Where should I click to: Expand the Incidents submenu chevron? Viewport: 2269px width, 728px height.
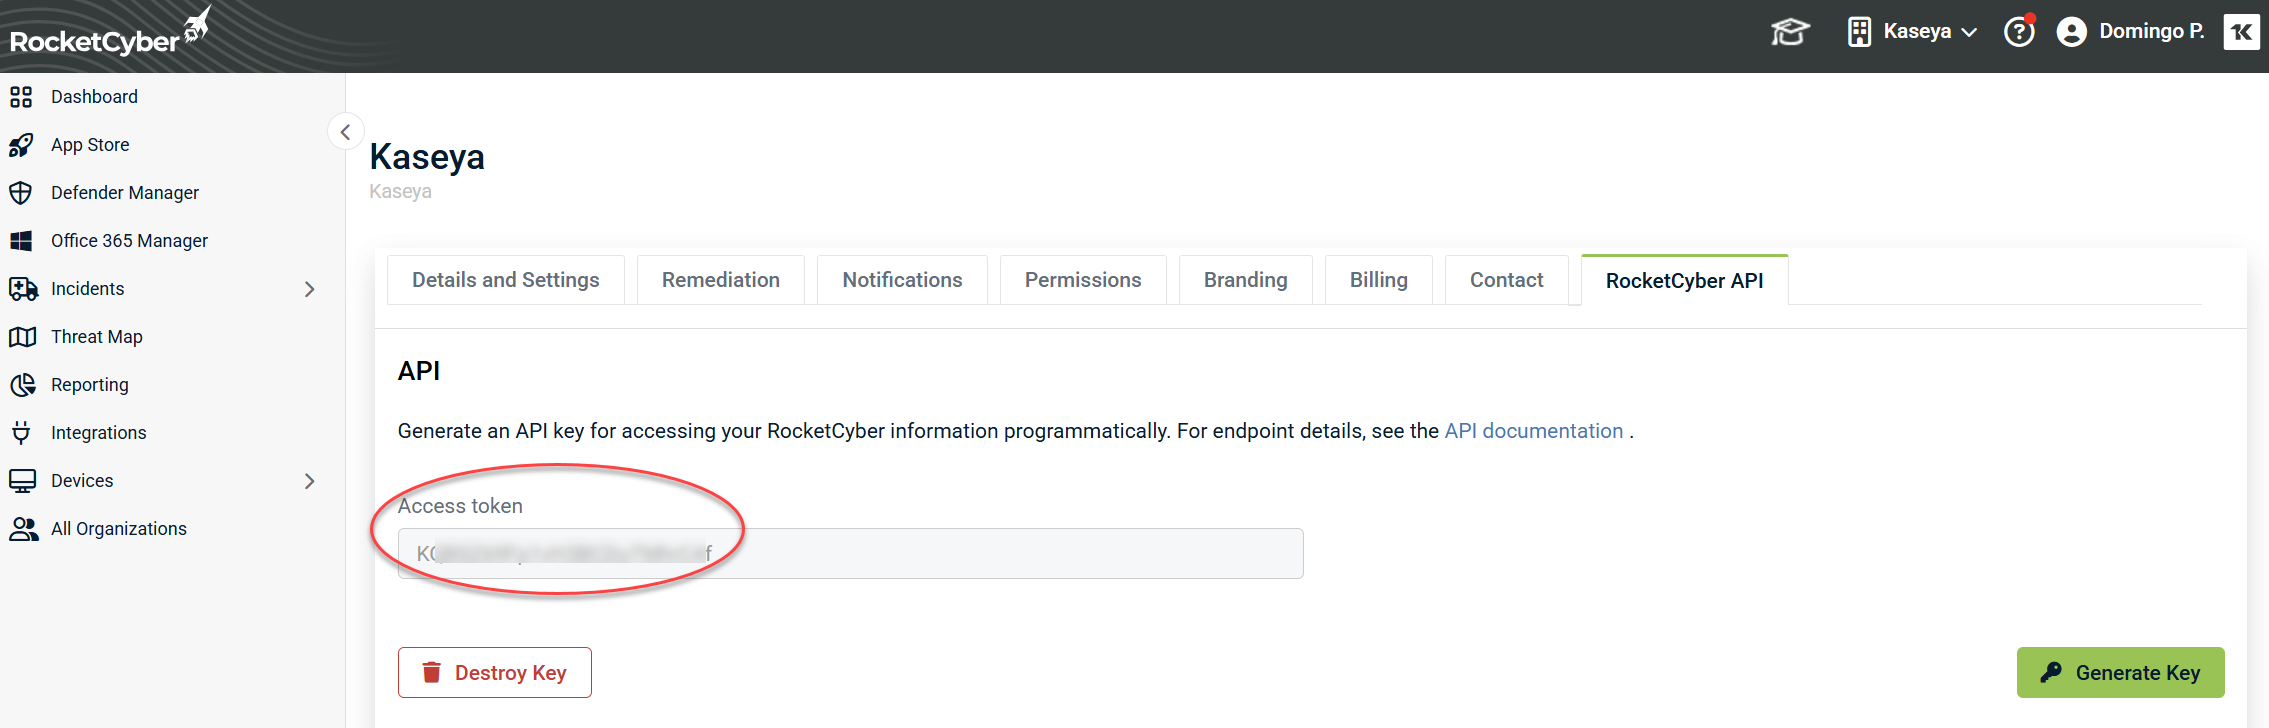pyautogui.click(x=309, y=289)
